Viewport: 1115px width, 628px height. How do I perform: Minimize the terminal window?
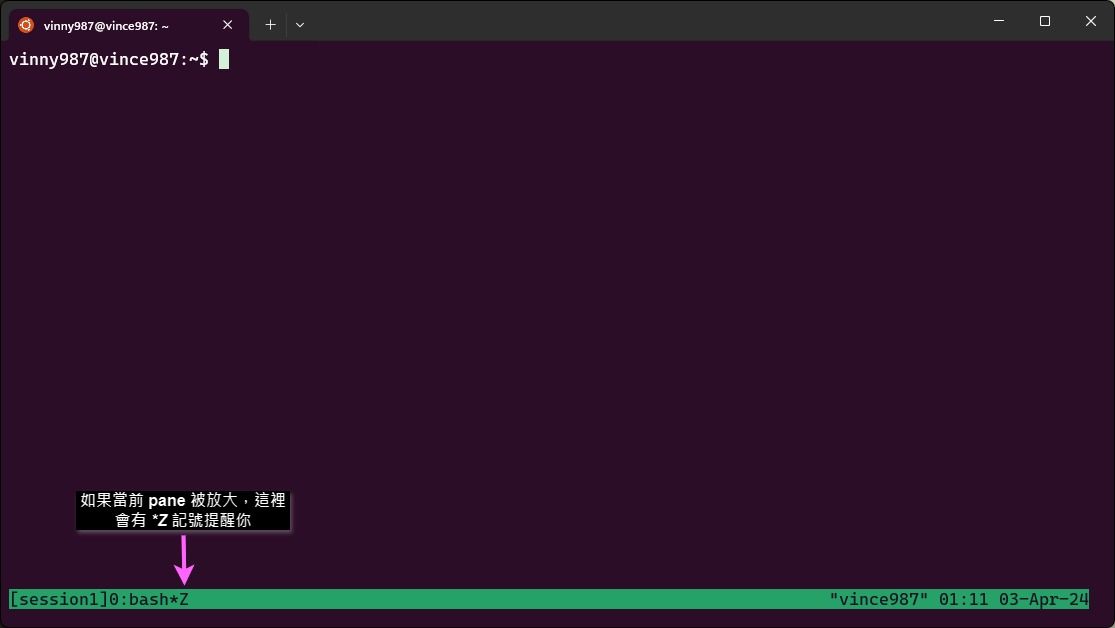coord(998,21)
